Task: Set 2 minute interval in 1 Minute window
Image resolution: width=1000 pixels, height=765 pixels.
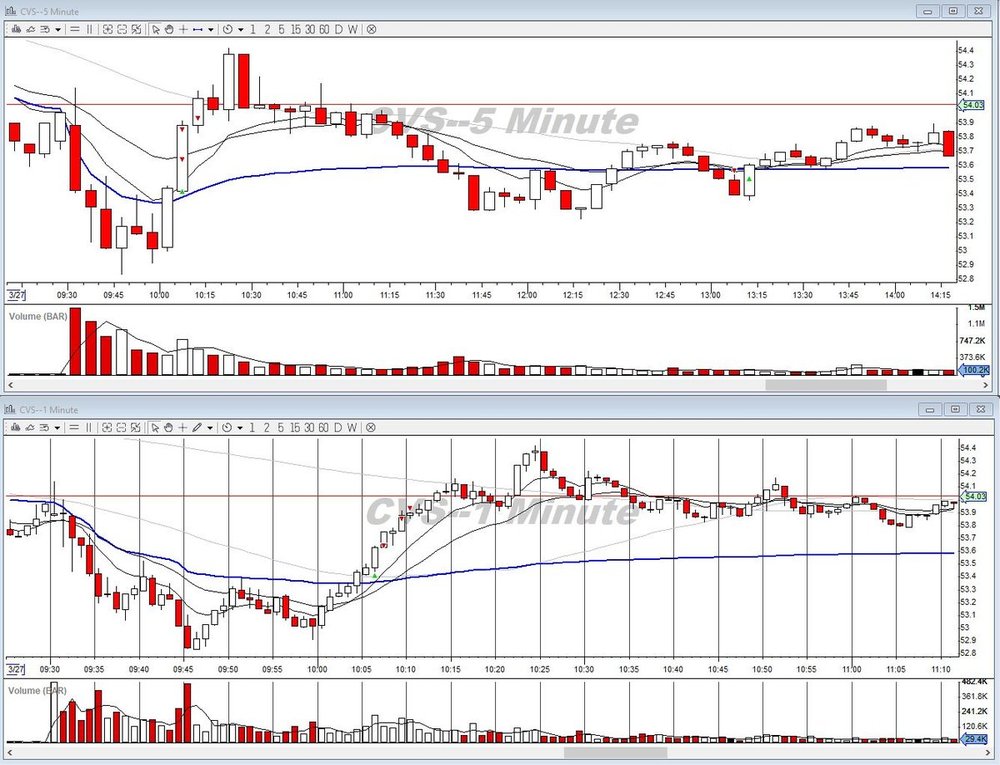Action: click(x=267, y=428)
